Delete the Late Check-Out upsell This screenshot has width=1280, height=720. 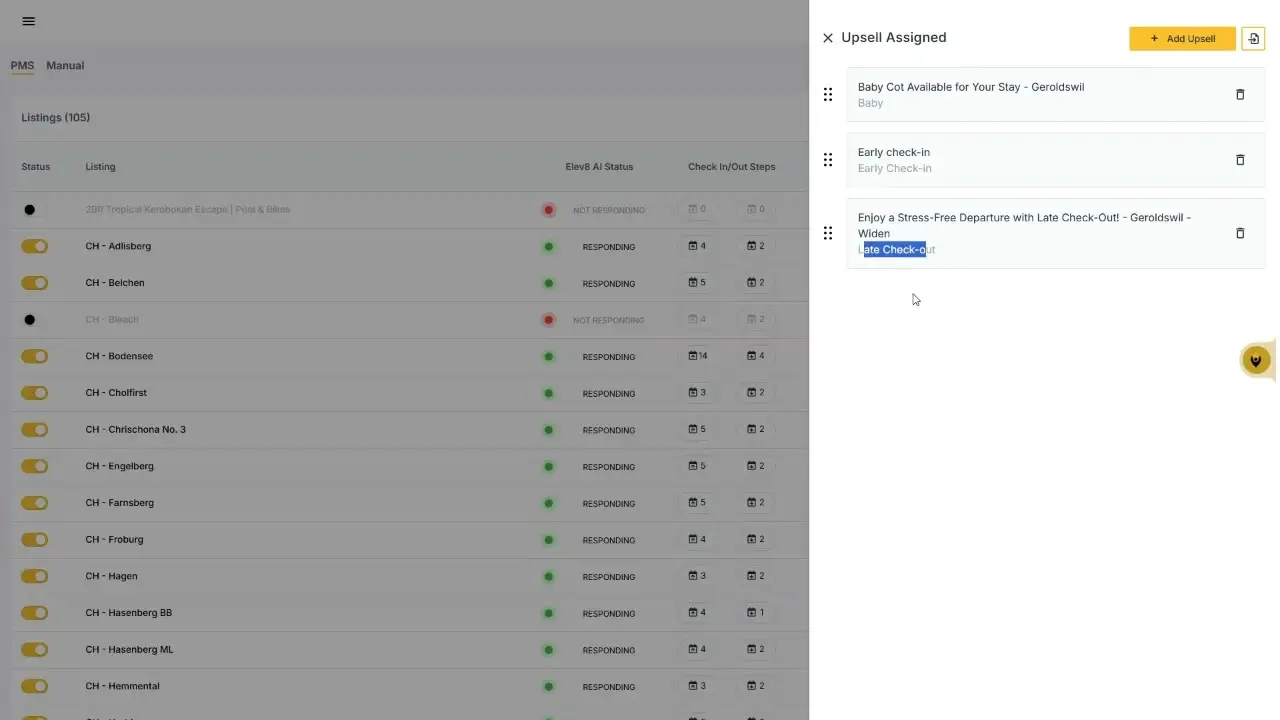pyautogui.click(x=1240, y=233)
